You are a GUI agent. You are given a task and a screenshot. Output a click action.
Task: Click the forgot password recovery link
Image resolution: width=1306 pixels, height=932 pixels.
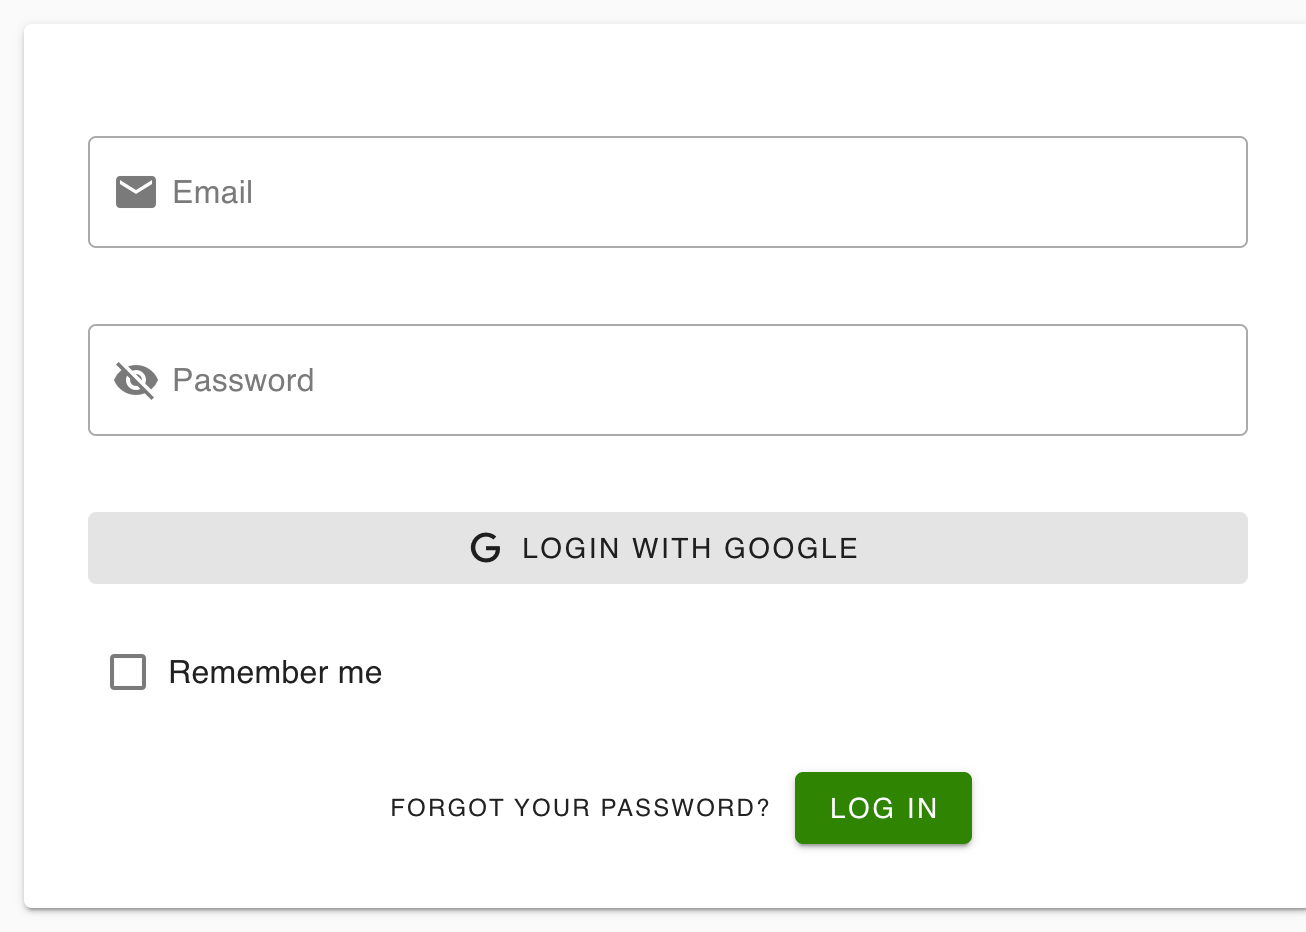(x=580, y=807)
